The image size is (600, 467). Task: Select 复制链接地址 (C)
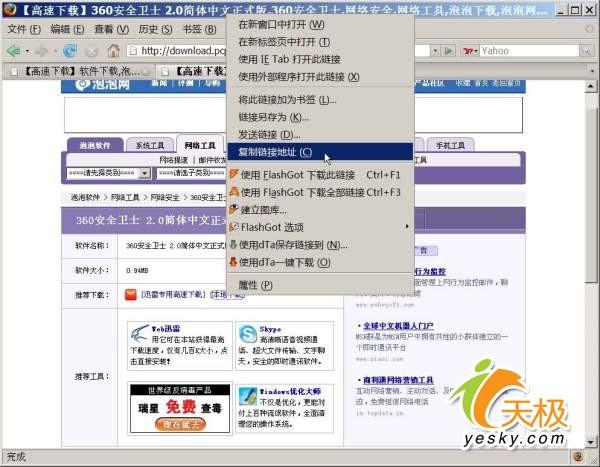[320, 152]
